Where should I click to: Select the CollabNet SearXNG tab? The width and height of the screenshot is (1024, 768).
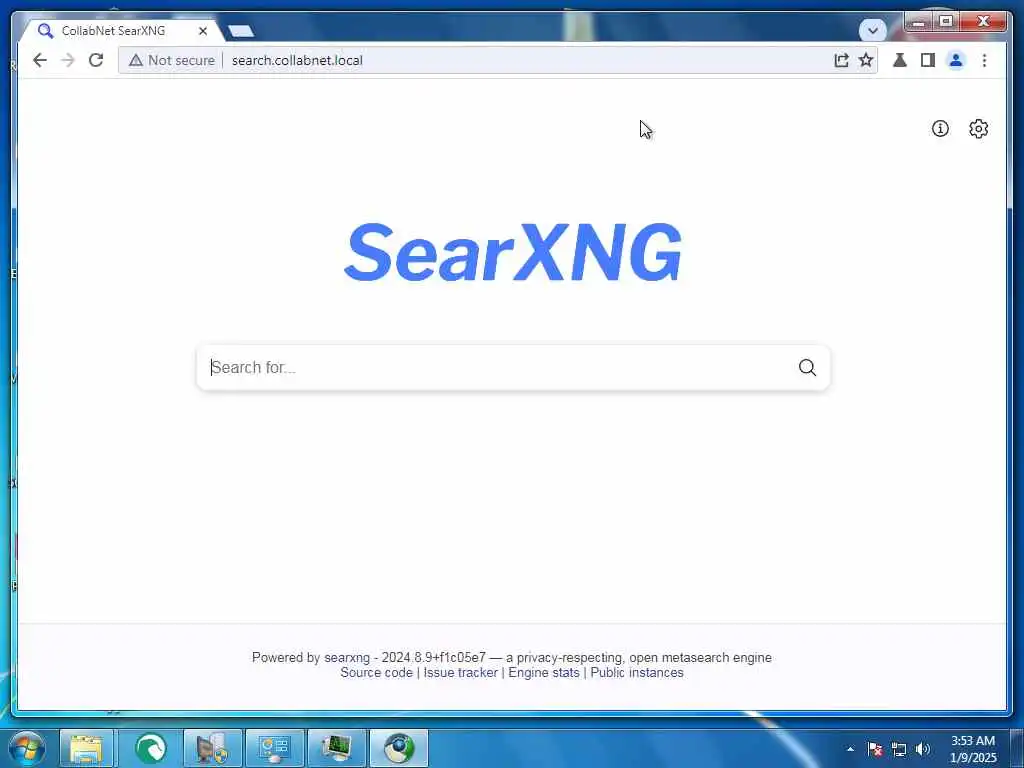click(x=114, y=31)
